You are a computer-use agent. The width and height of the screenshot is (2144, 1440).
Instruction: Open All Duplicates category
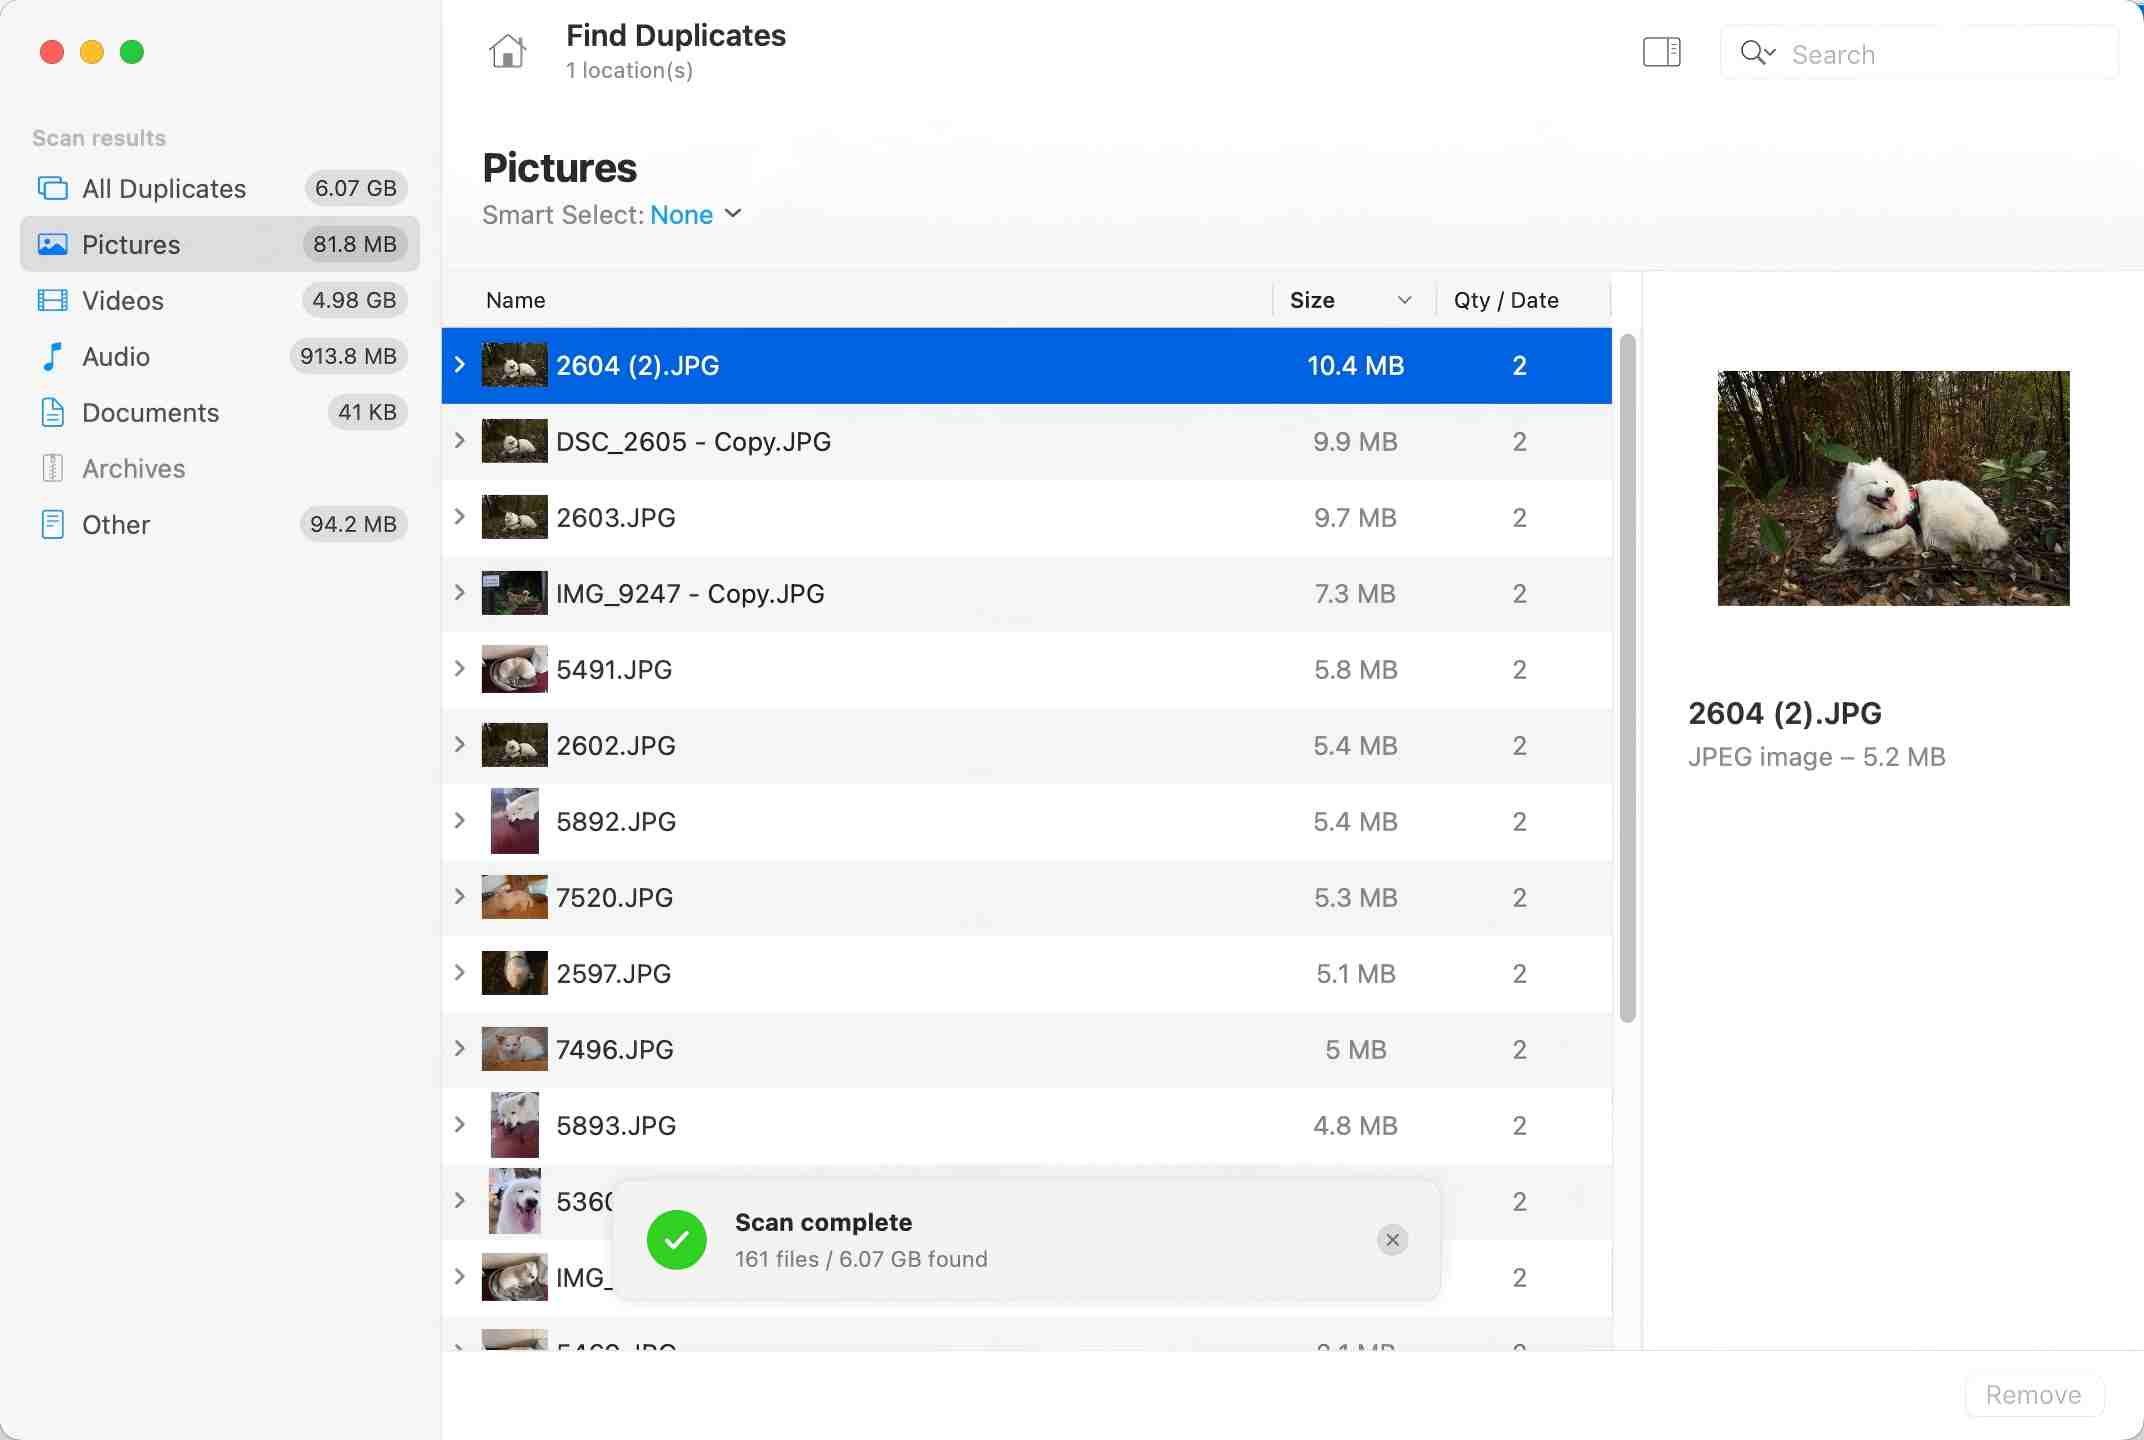tap(164, 189)
